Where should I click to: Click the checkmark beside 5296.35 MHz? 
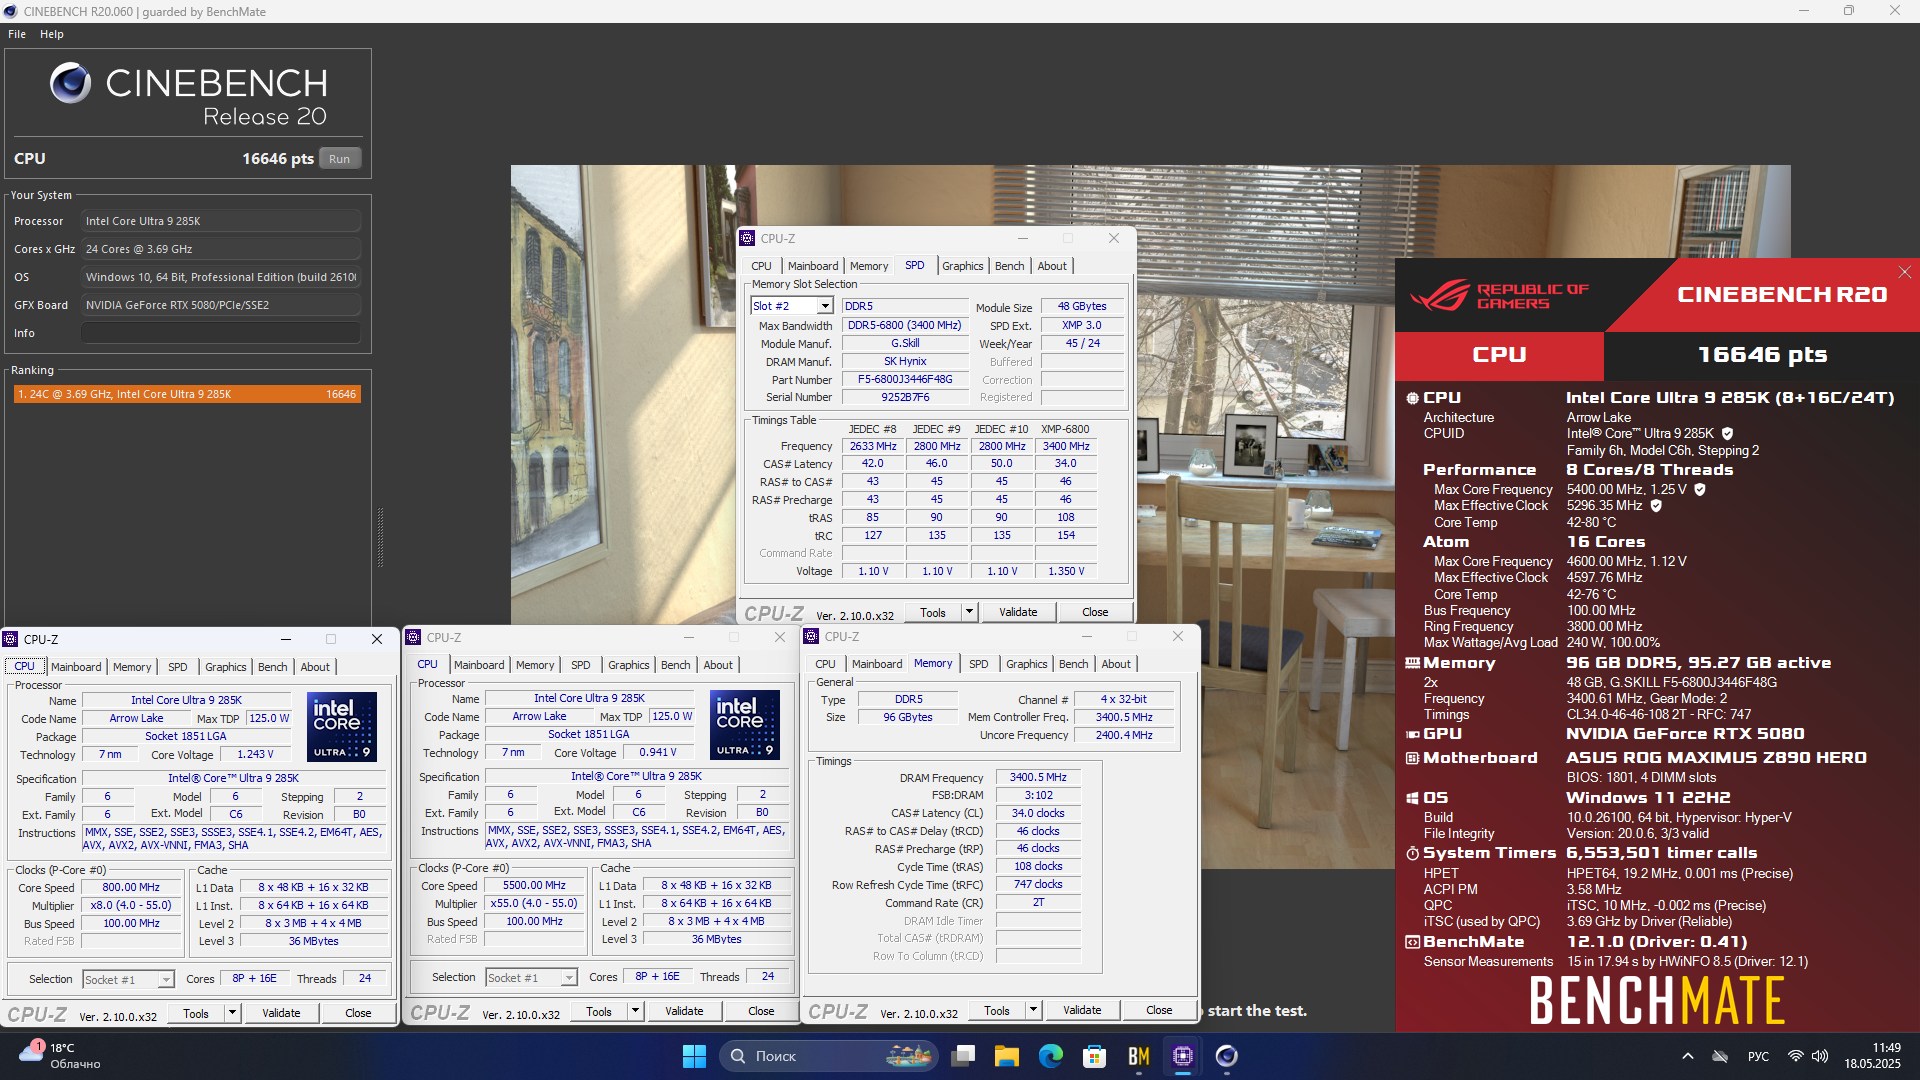pos(1656,505)
